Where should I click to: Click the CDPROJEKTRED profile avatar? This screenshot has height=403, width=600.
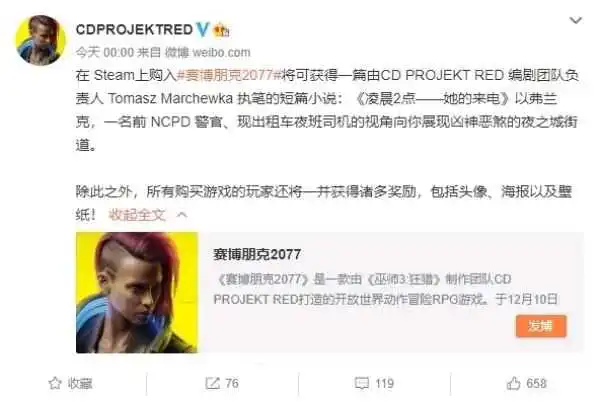[40, 40]
